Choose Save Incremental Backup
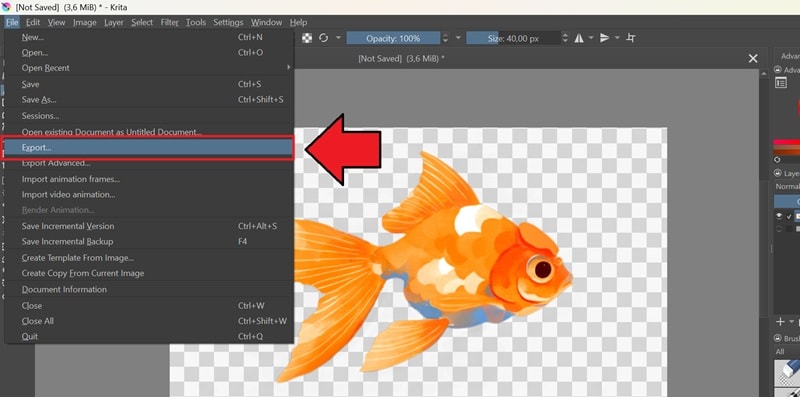 [x=149, y=241]
